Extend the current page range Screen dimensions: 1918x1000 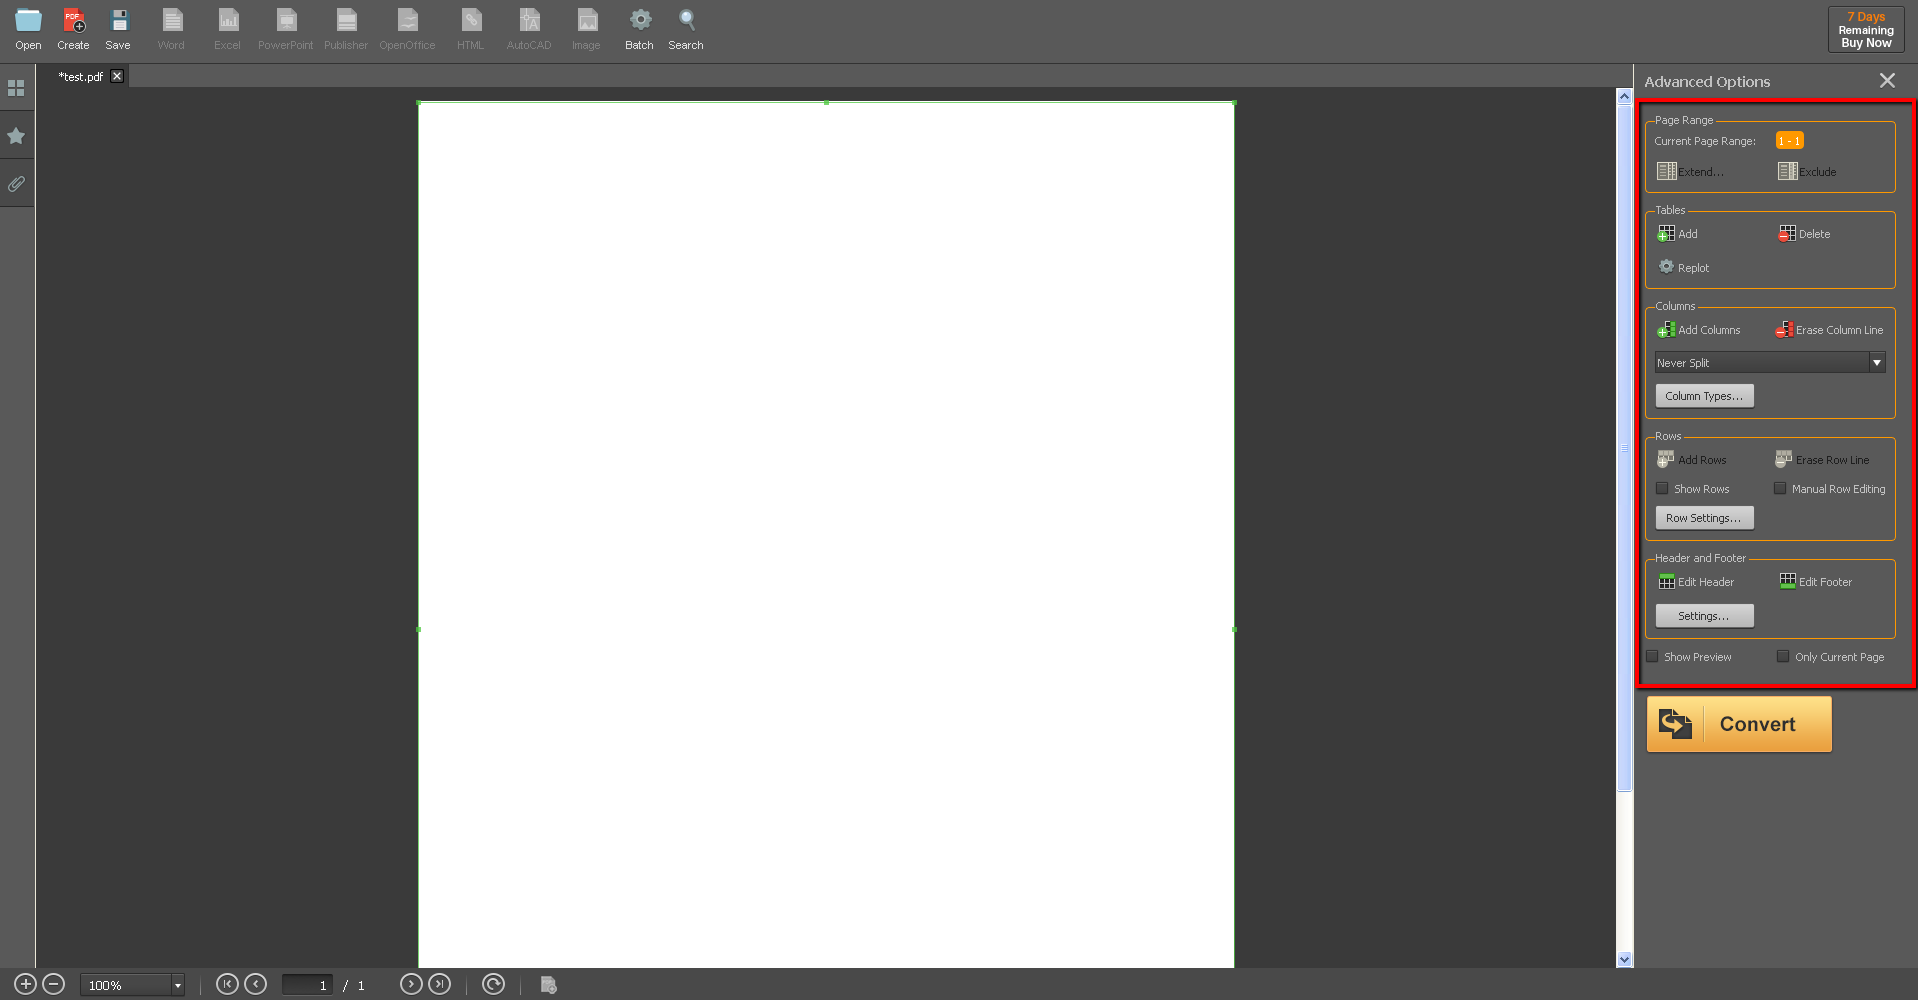pyautogui.click(x=1690, y=171)
